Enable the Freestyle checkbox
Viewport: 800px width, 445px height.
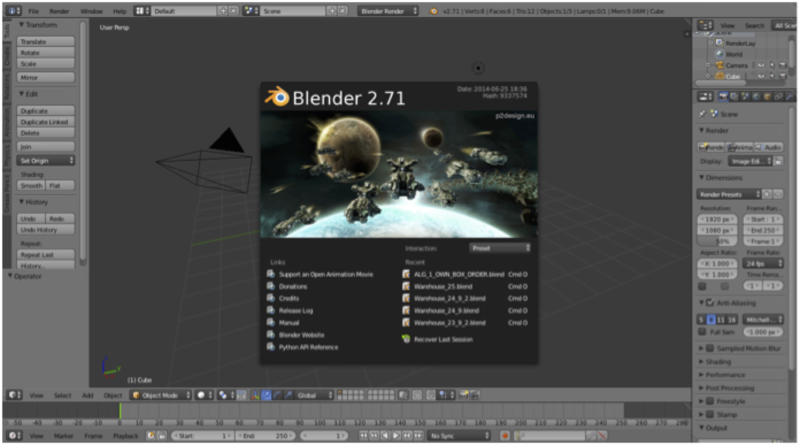710,400
